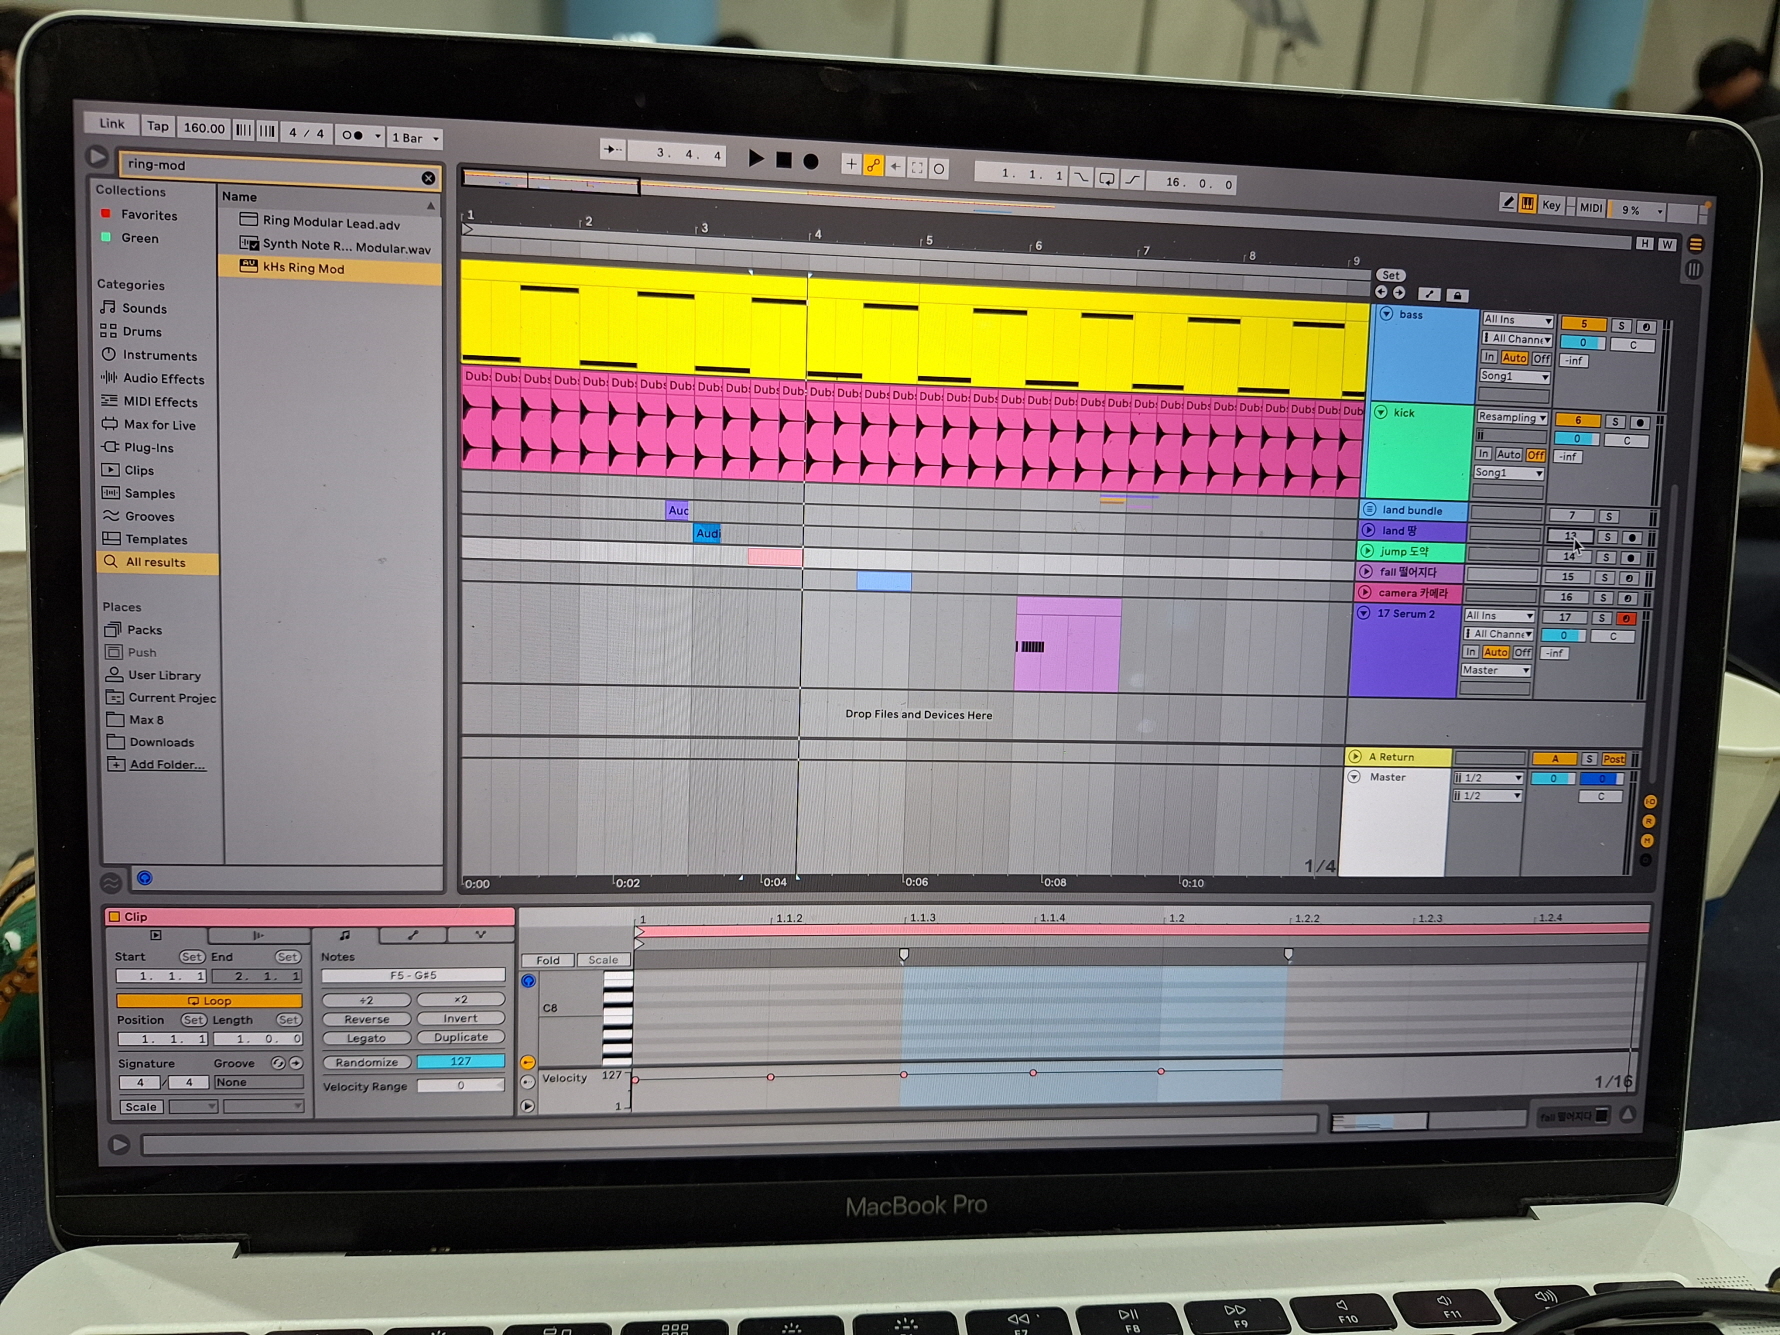Solo the bass track

tap(1621, 326)
